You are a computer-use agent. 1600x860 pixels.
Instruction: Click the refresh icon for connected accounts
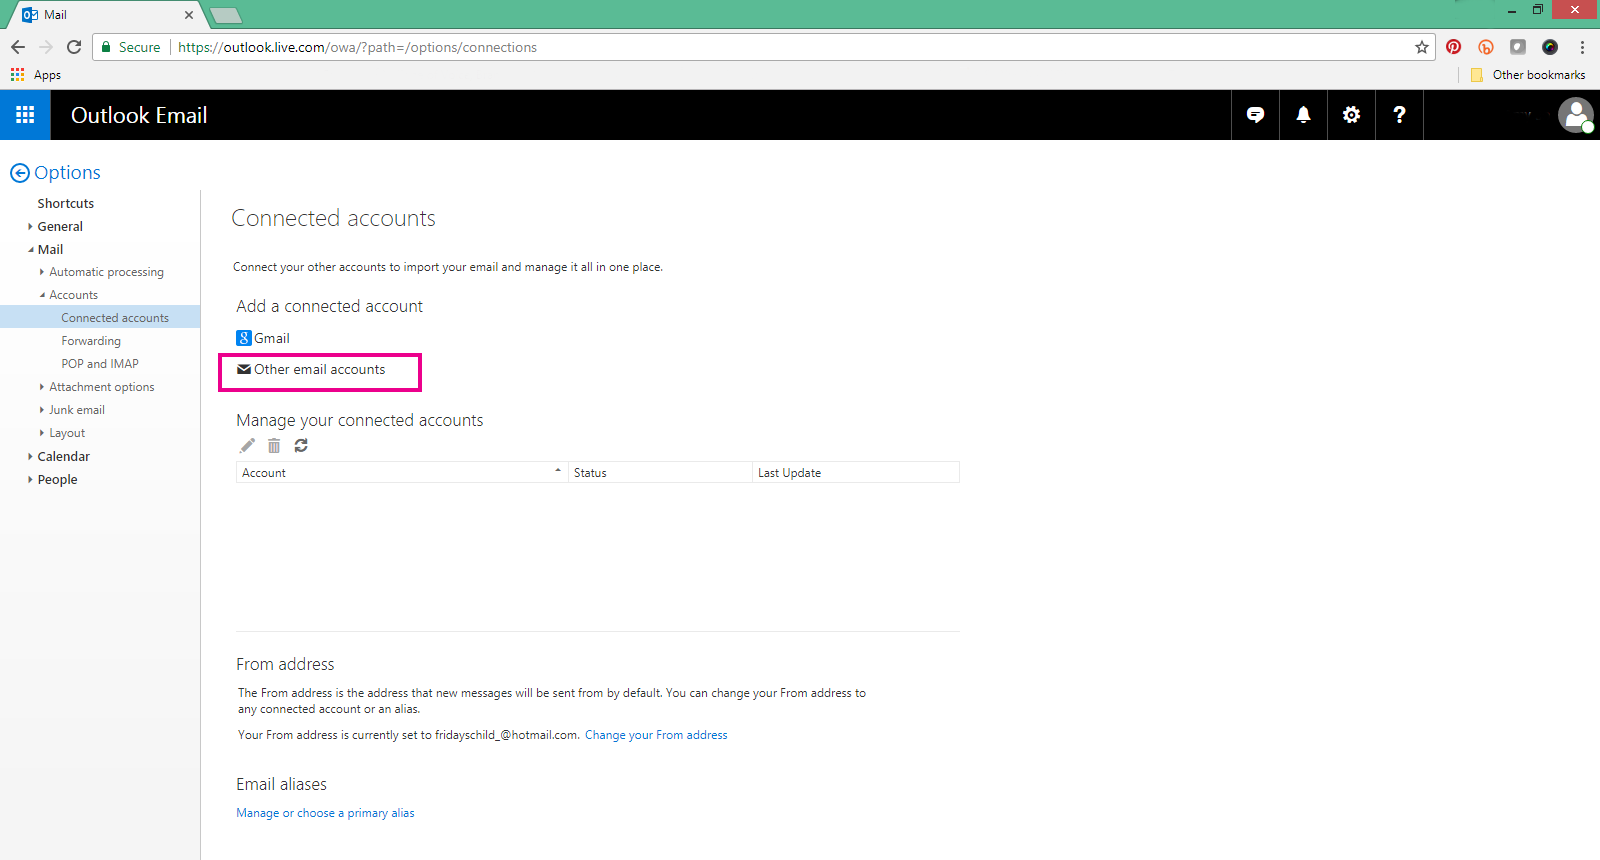point(301,446)
